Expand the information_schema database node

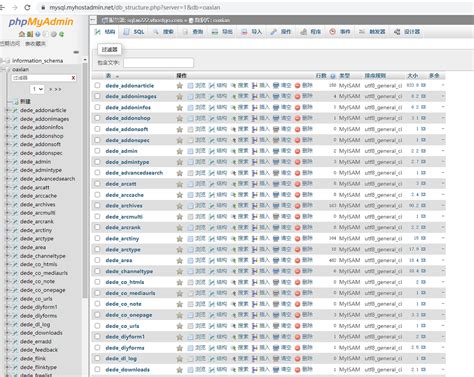(2, 61)
